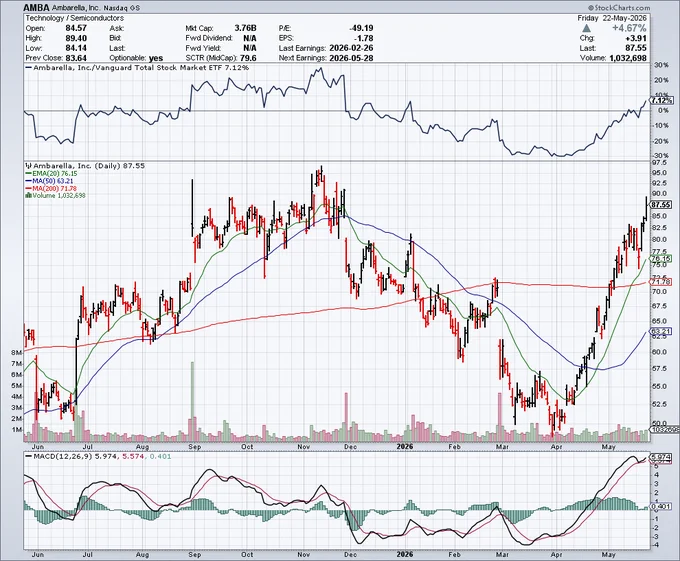Select the Prev Close value 83.64
The width and height of the screenshot is (680, 561).
76,58
